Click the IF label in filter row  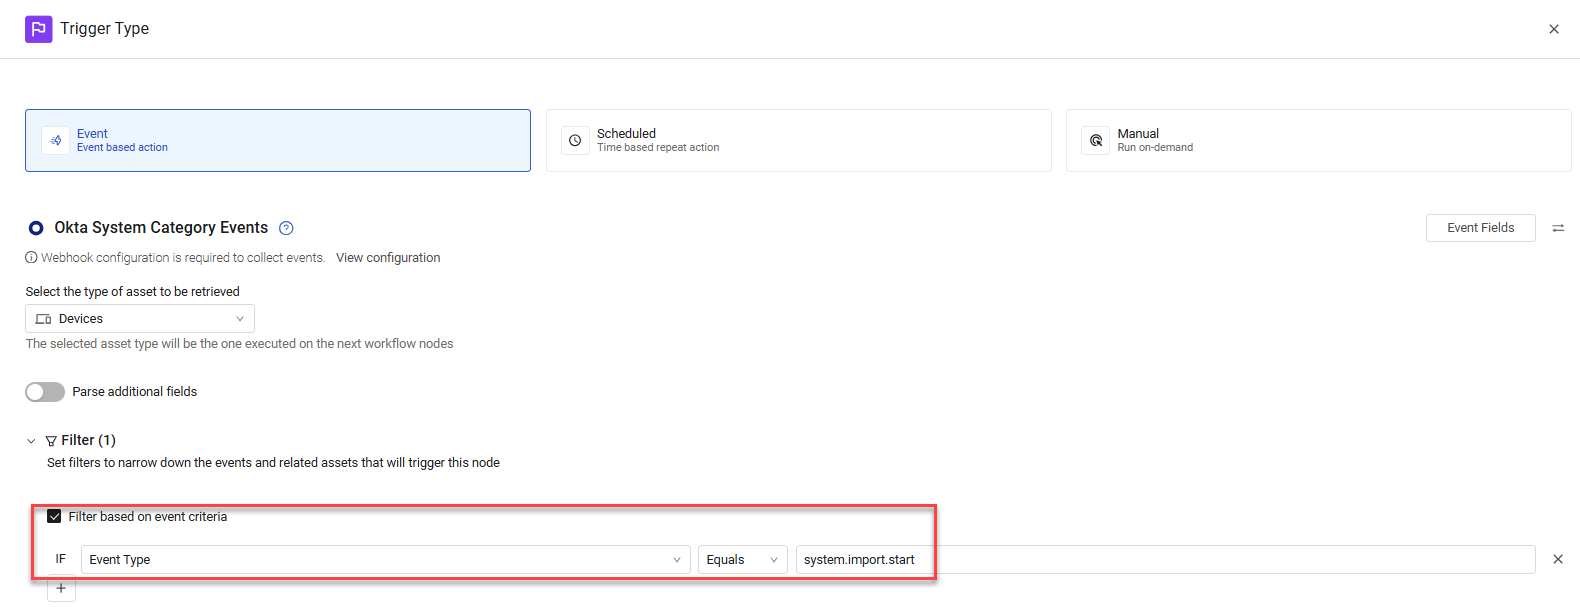(61, 559)
